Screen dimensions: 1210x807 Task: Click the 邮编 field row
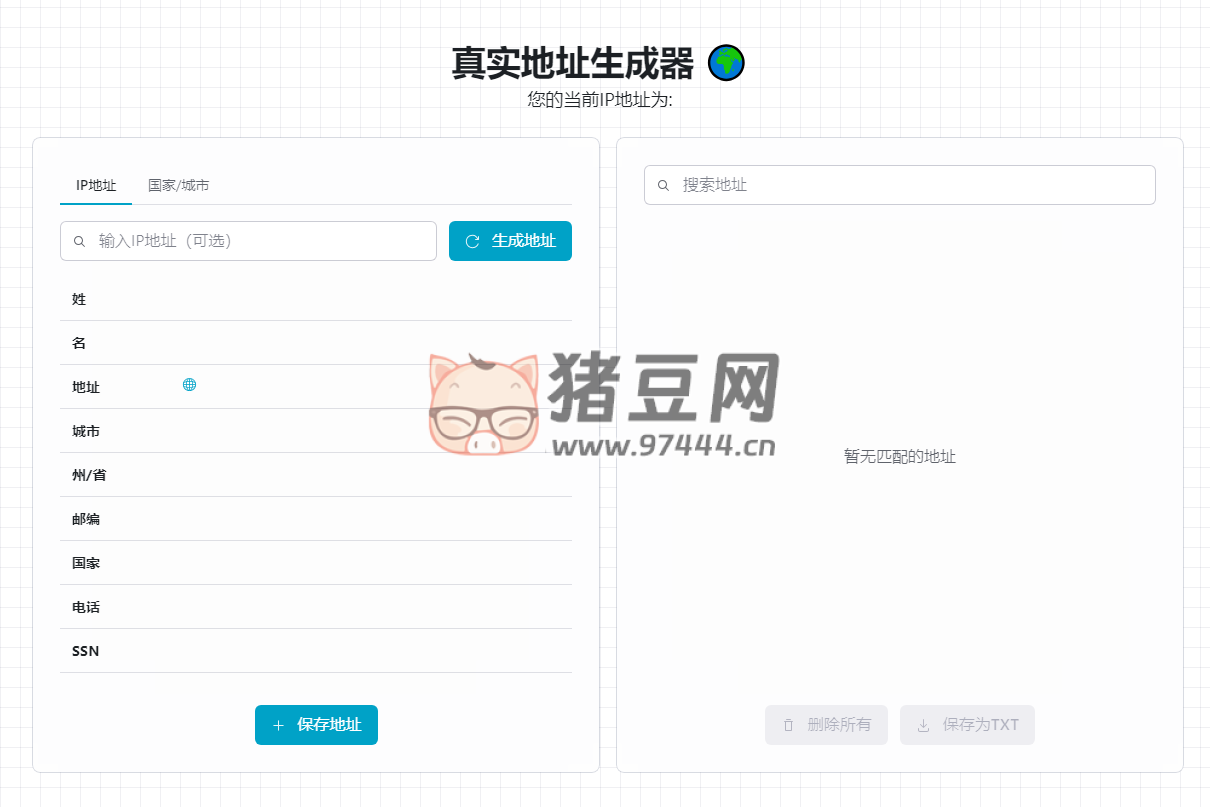click(316, 519)
